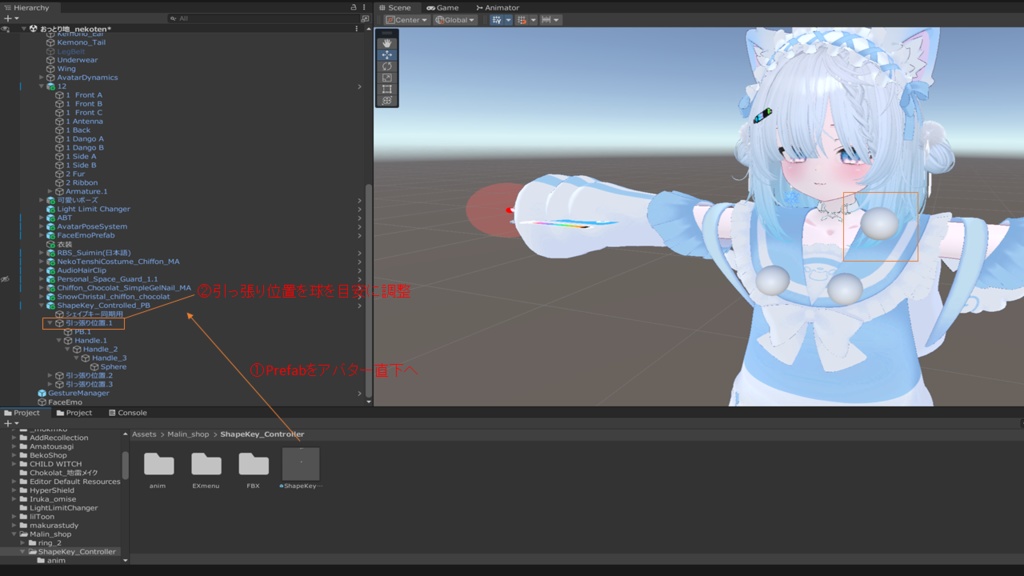Image resolution: width=1024 pixels, height=576 pixels.
Task: Switch to the Animator tab
Action: click(498, 8)
